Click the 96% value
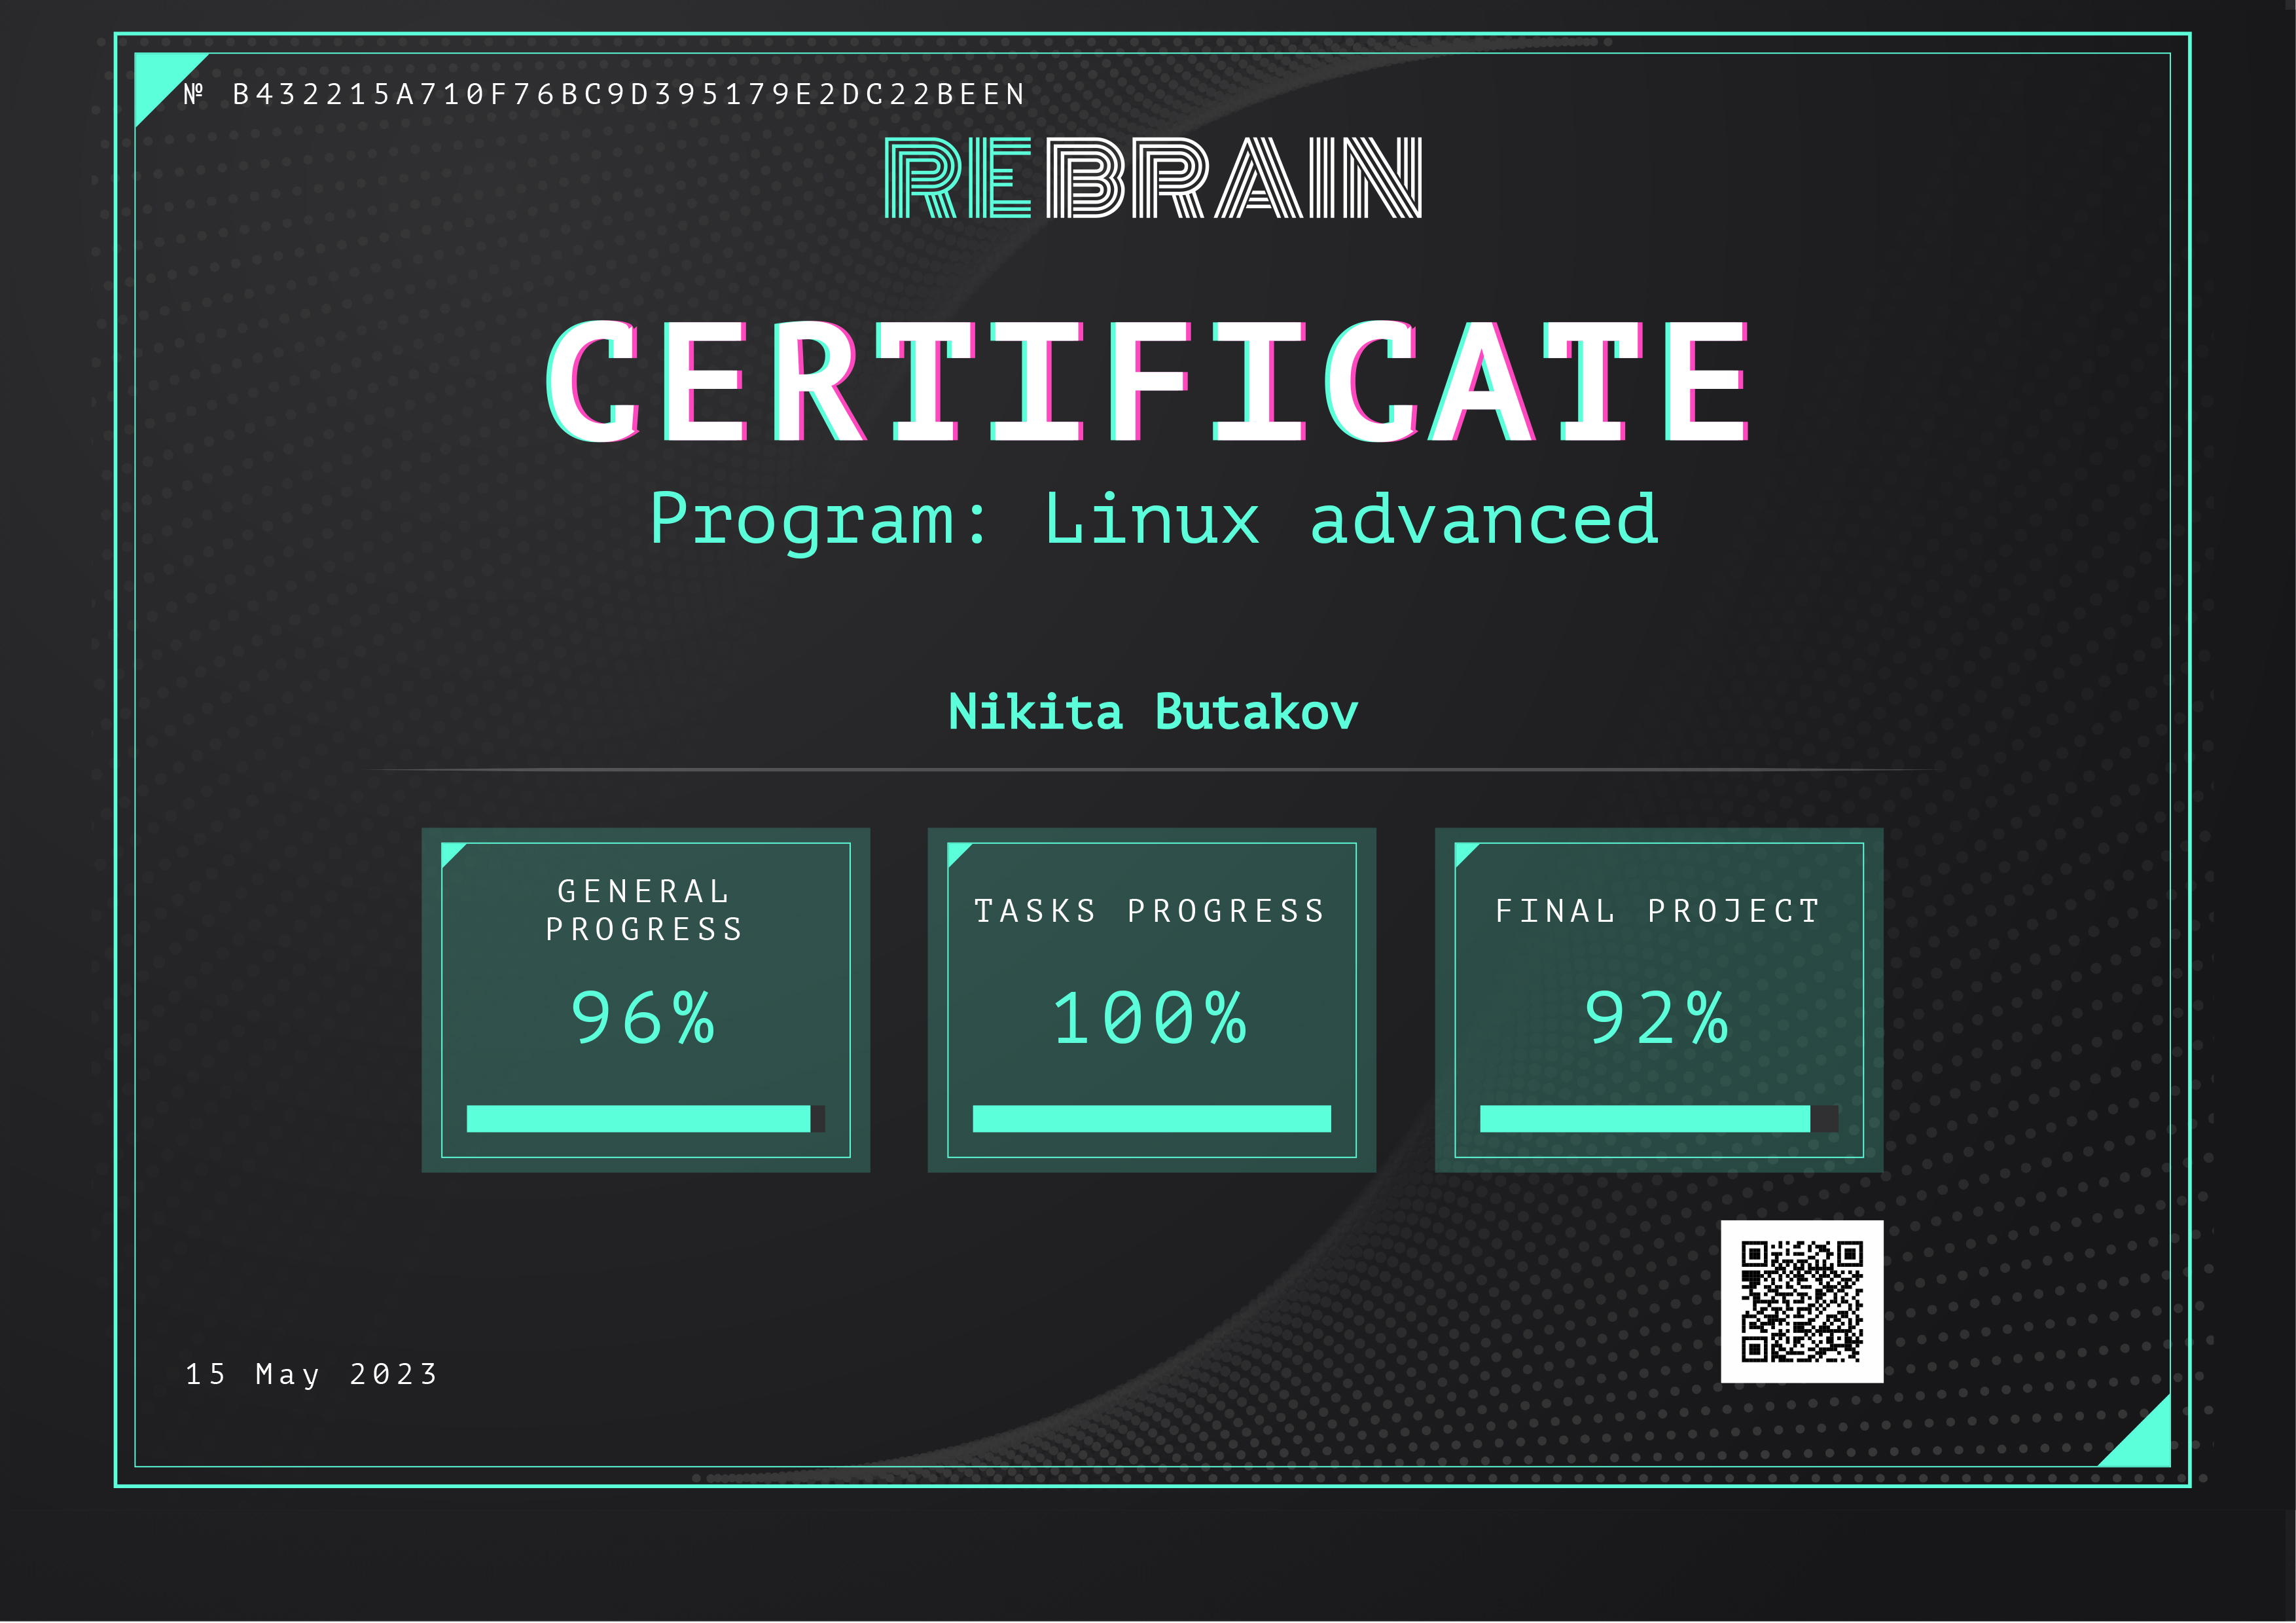This screenshot has height=1623, width=2296. pyautogui.click(x=643, y=1018)
